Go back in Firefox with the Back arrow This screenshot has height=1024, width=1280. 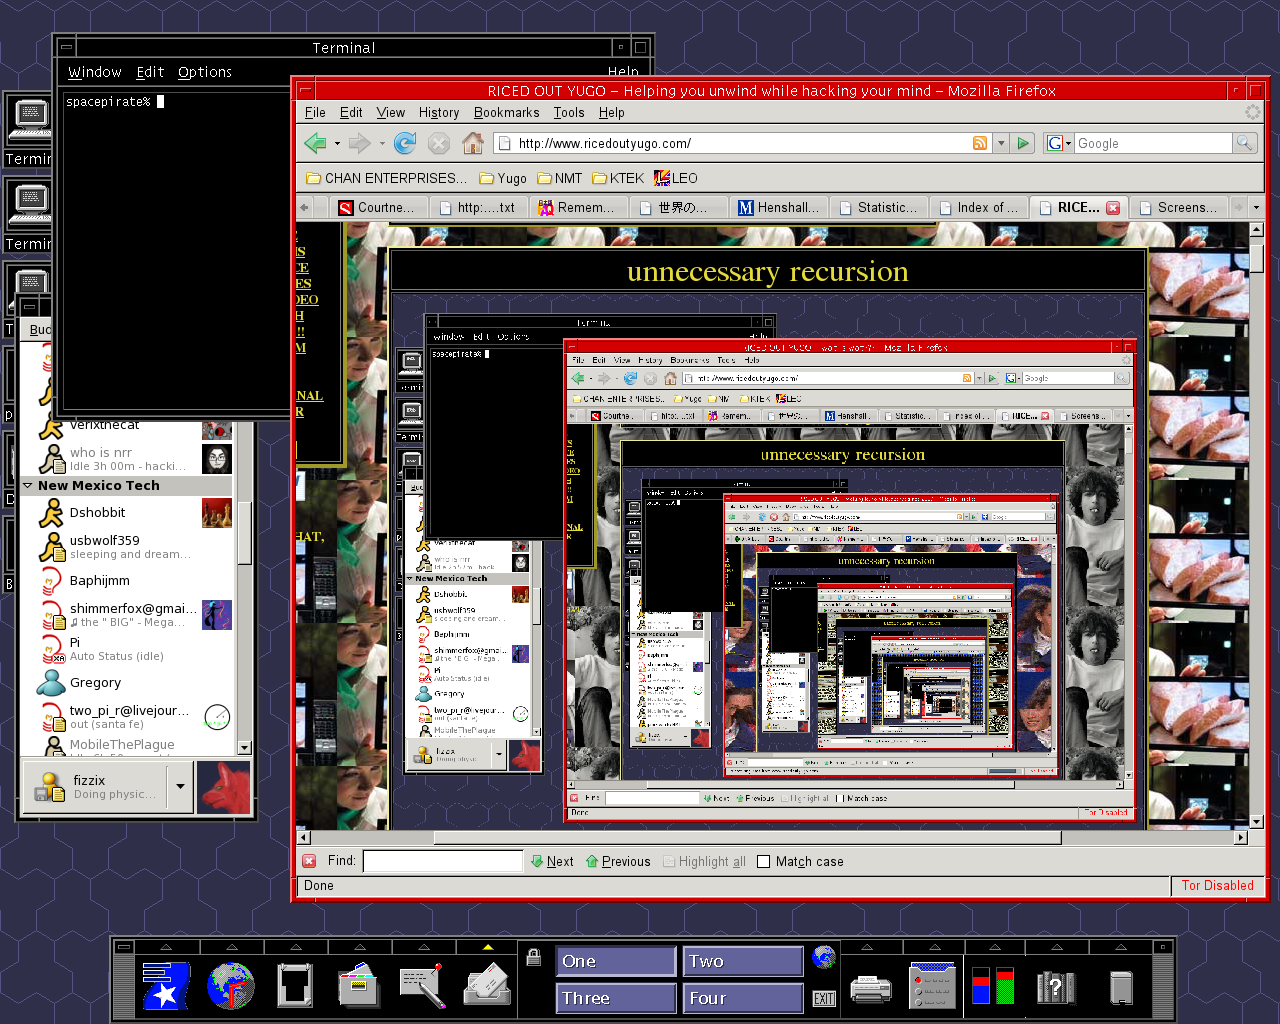point(316,143)
